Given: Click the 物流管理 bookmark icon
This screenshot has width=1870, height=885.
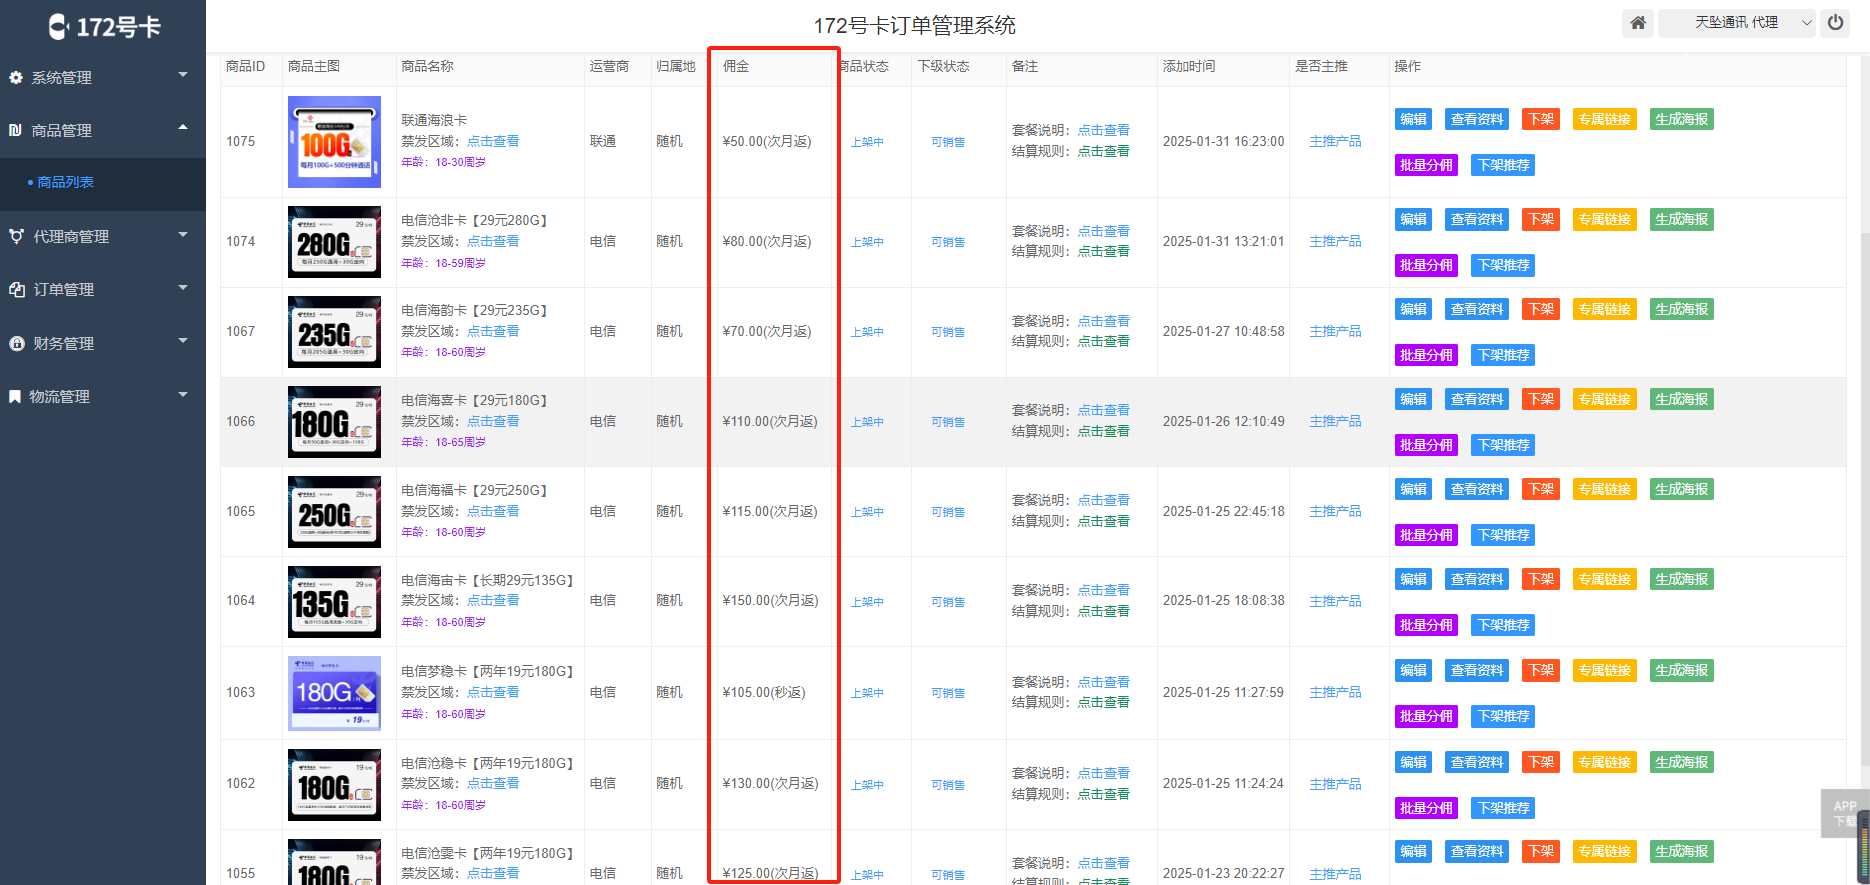Looking at the screenshot, I should click(15, 396).
